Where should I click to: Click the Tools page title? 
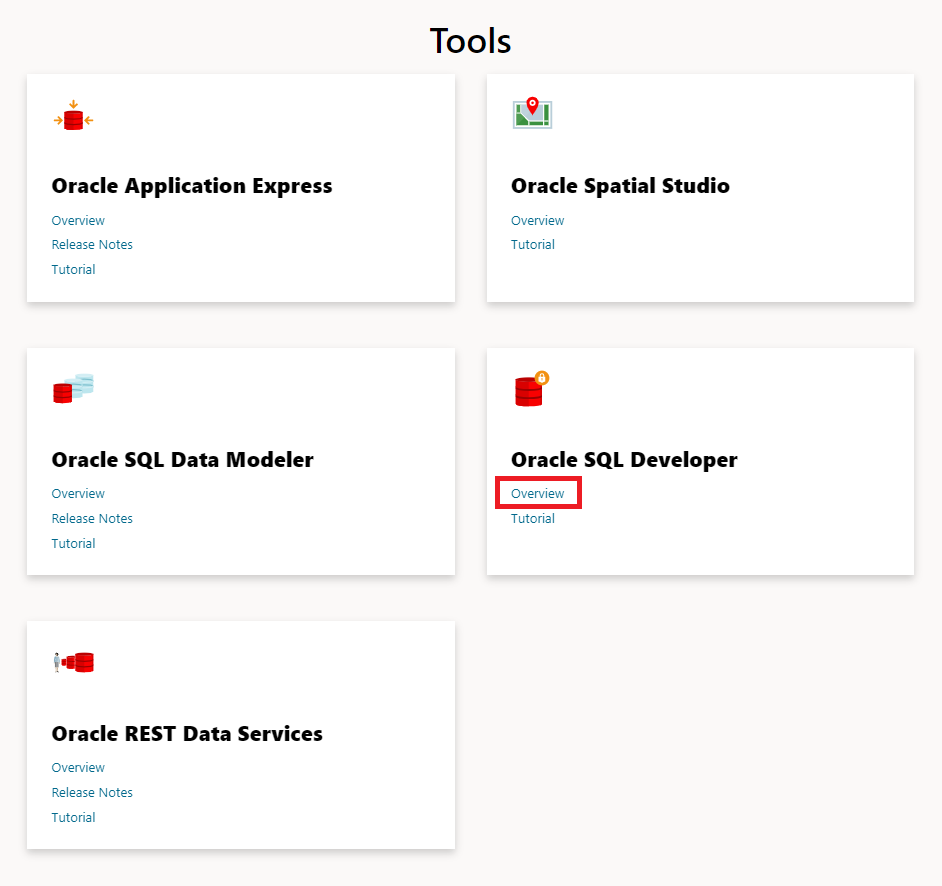pos(470,41)
